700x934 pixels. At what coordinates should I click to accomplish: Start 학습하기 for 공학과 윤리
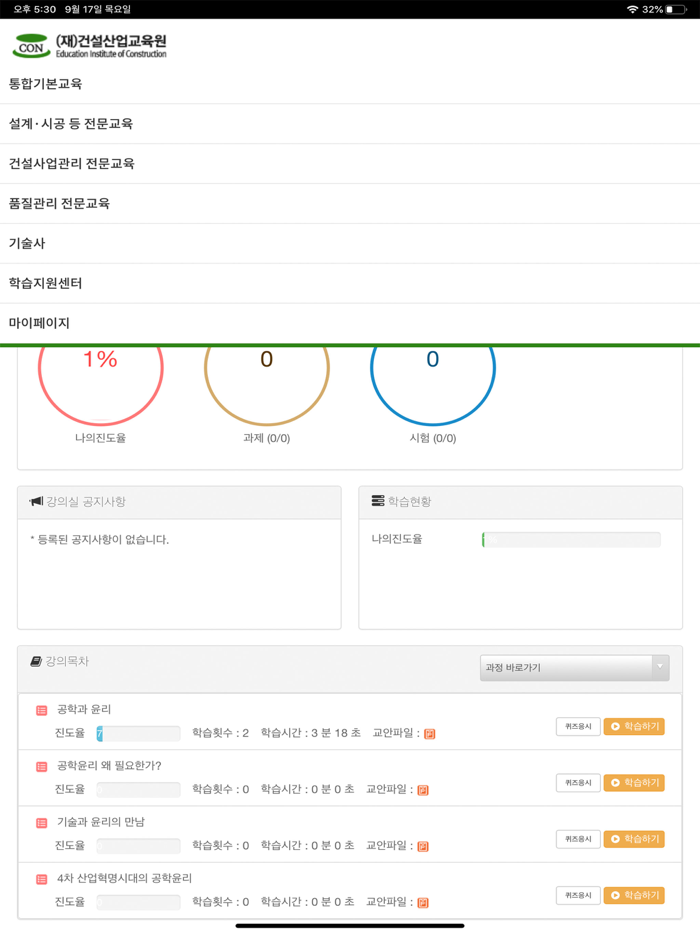pos(634,727)
